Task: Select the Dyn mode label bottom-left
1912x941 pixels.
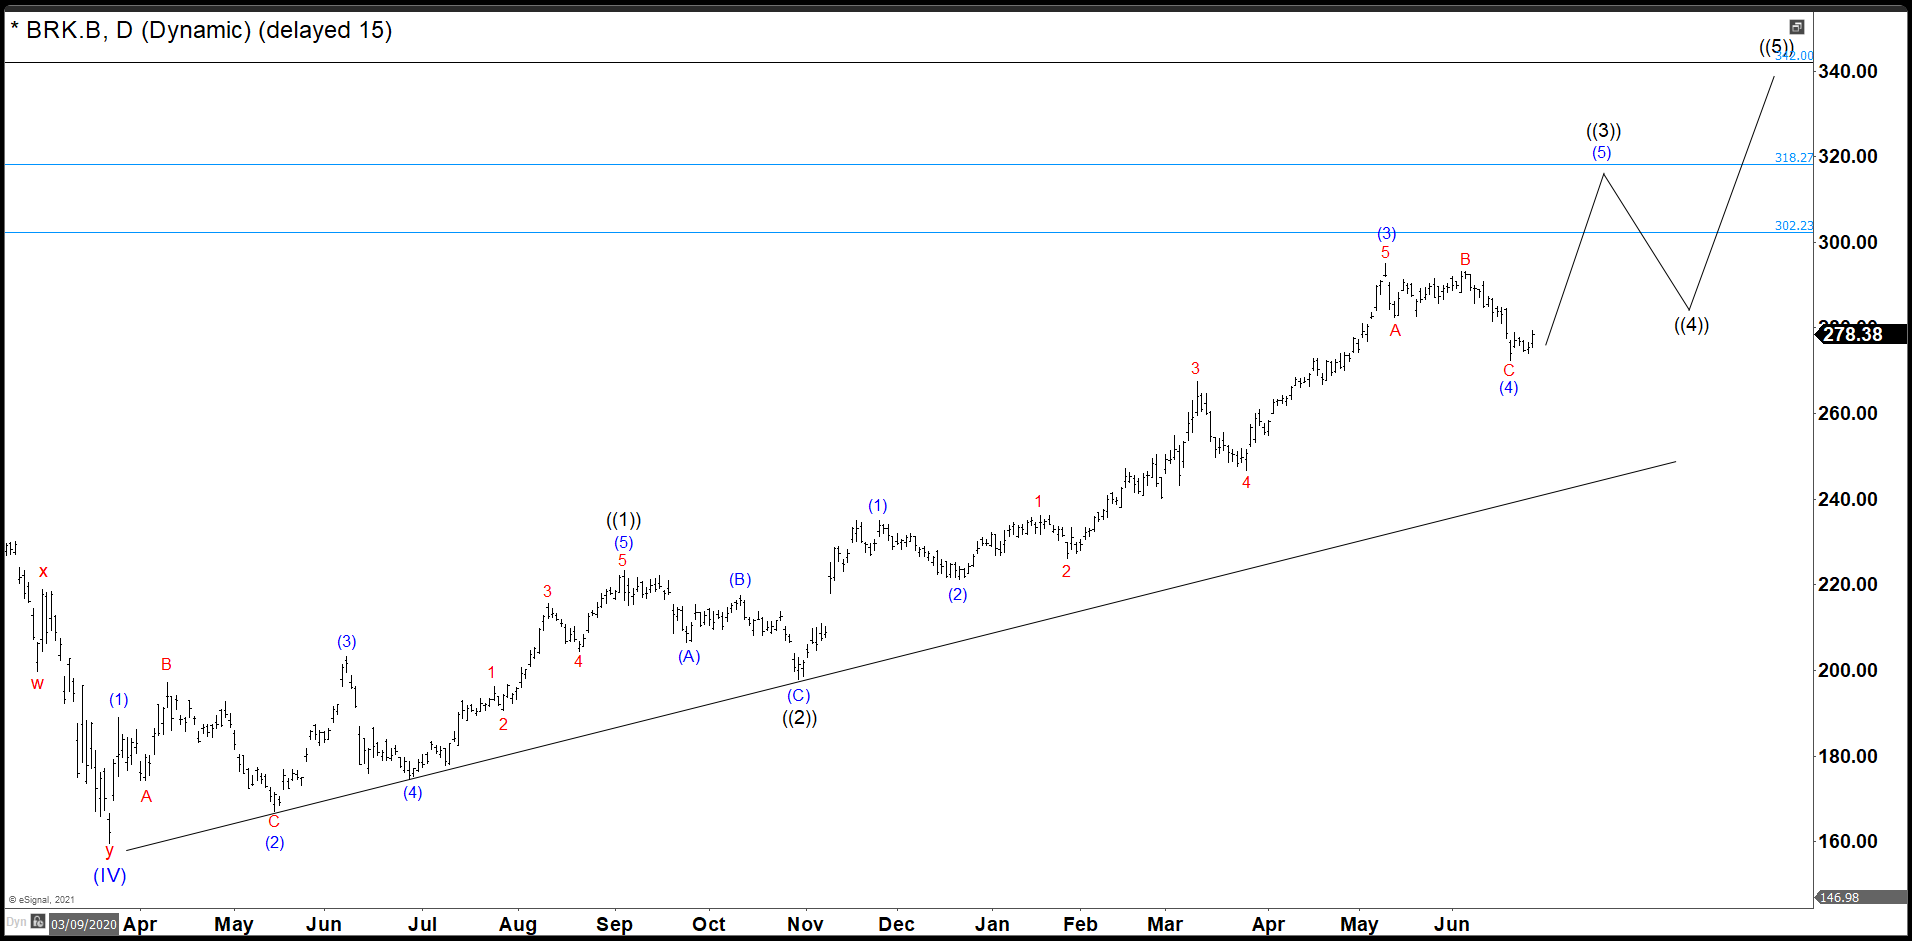Action: coord(15,923)
